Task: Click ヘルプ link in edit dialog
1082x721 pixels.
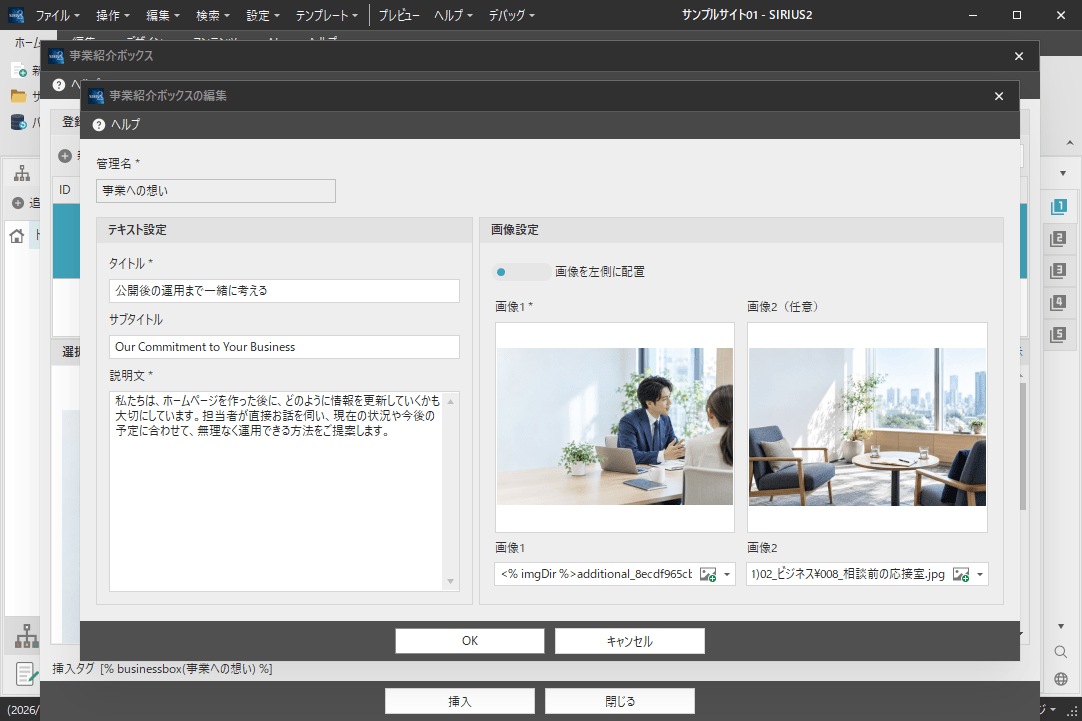Action: [125, 124]
